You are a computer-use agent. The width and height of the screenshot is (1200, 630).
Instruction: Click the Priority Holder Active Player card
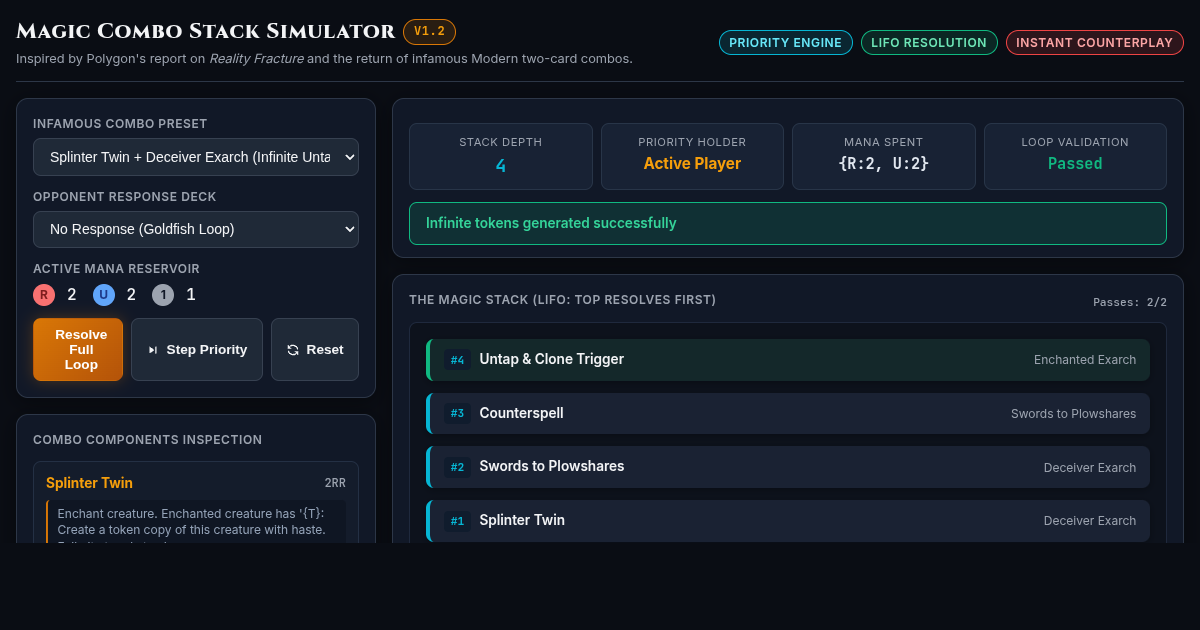pos(692,156)
